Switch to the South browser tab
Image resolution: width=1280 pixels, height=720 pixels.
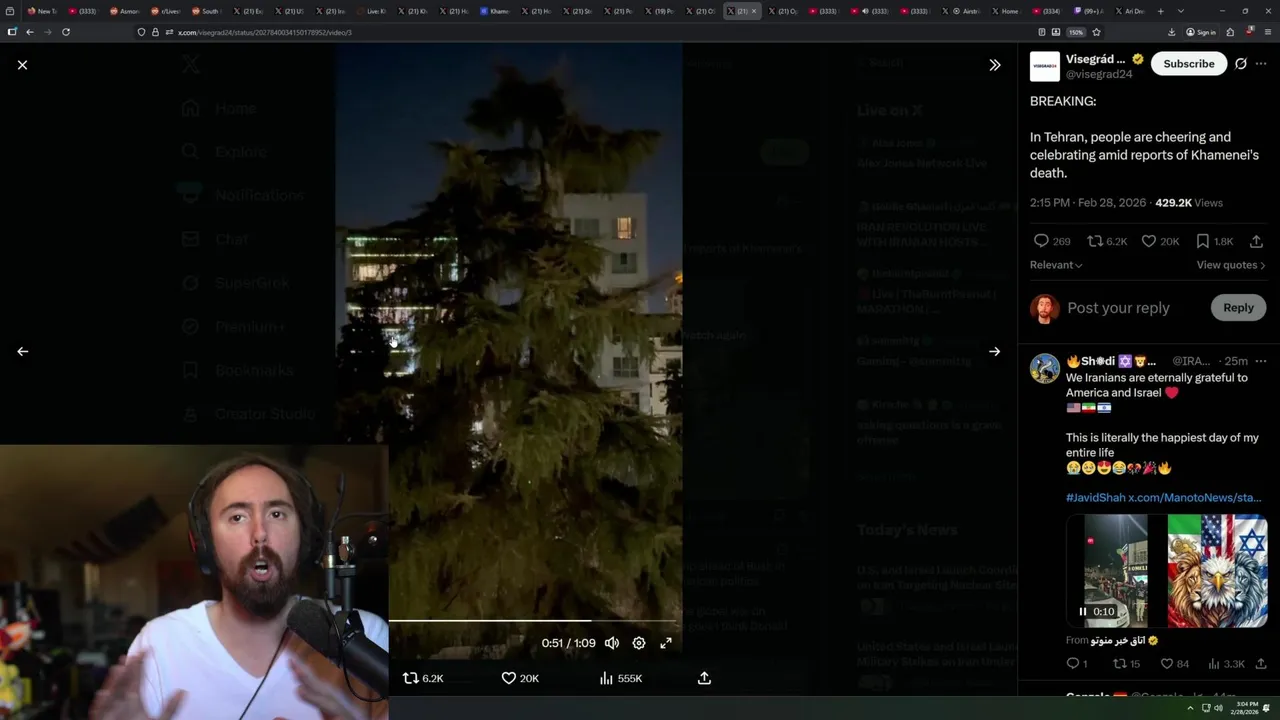[x=205, y=11]
